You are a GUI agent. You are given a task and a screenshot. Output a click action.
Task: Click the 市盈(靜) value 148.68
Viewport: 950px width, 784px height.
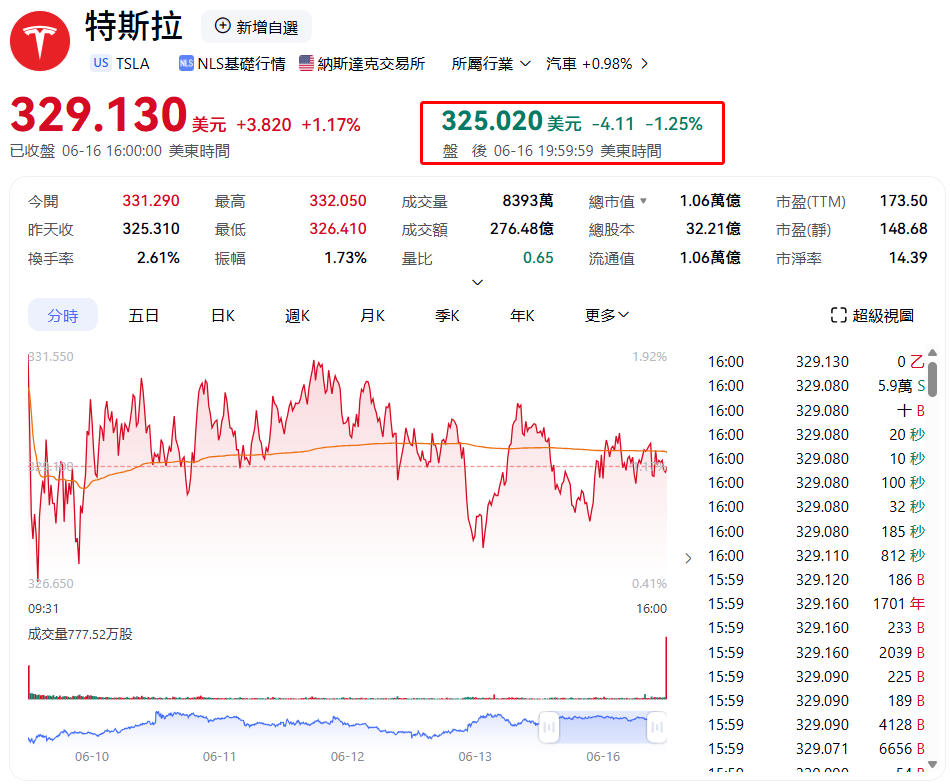pos(903,229)
